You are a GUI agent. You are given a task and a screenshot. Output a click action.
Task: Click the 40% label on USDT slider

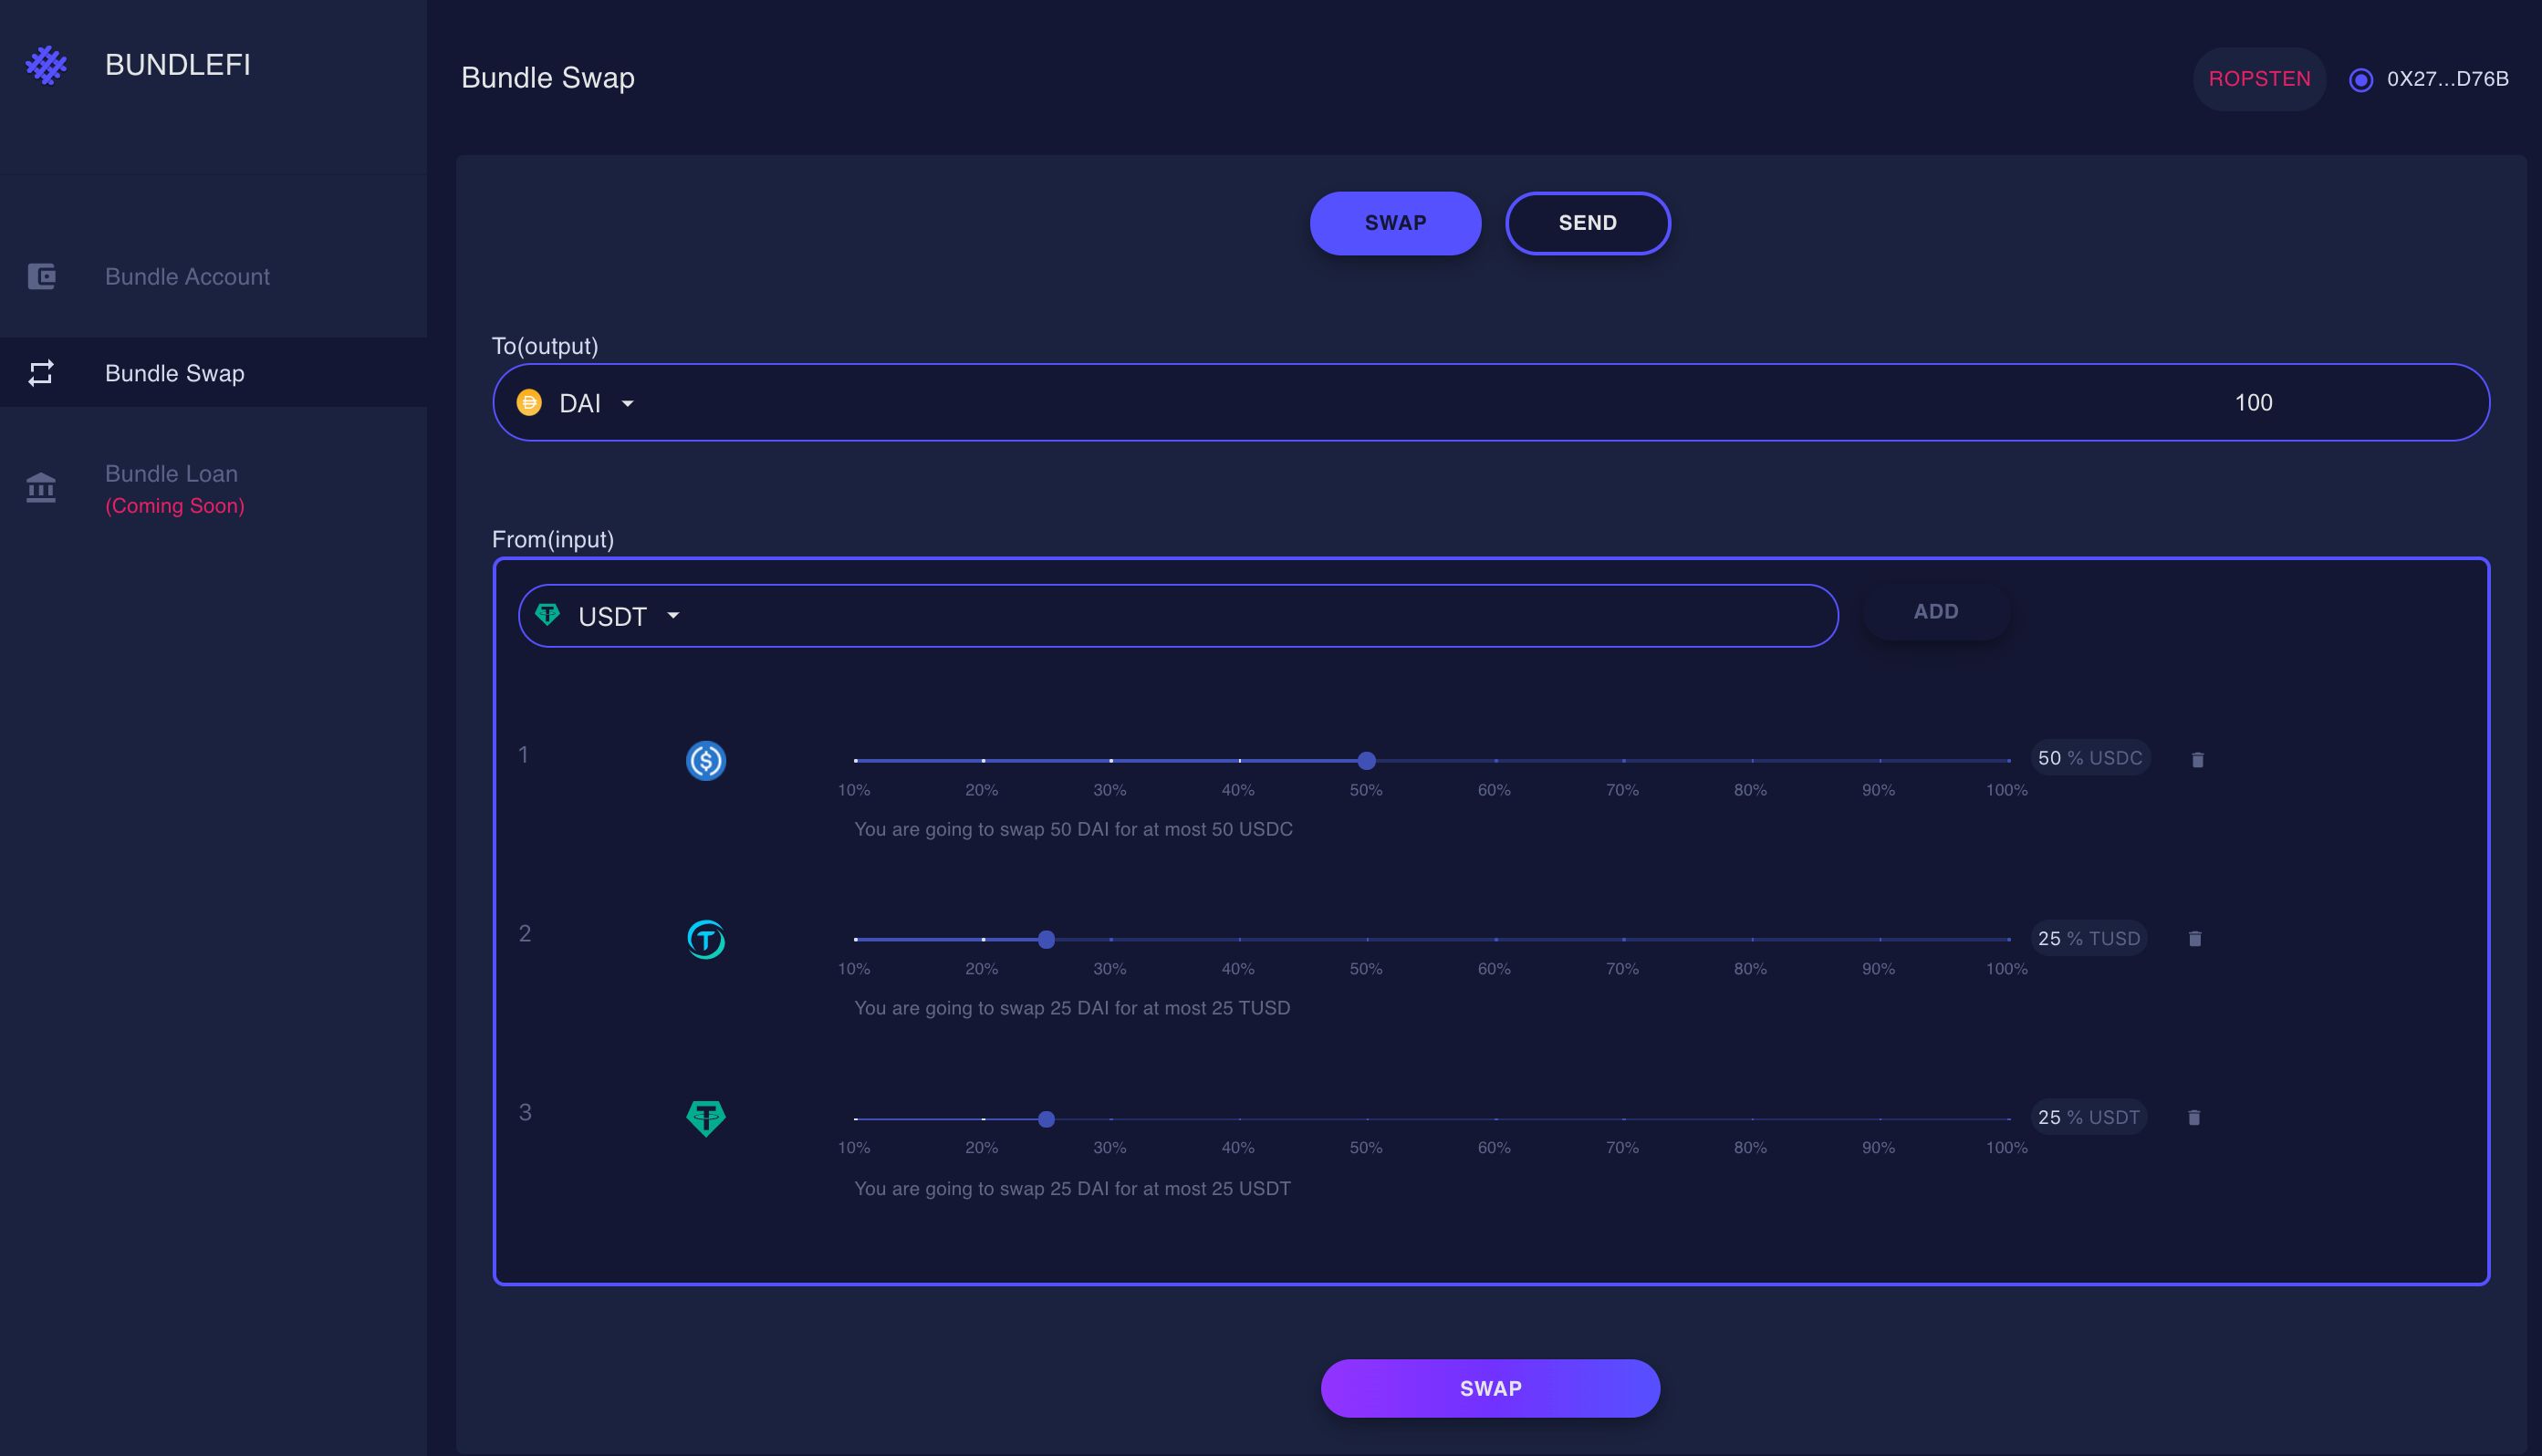point(1238,1148)
